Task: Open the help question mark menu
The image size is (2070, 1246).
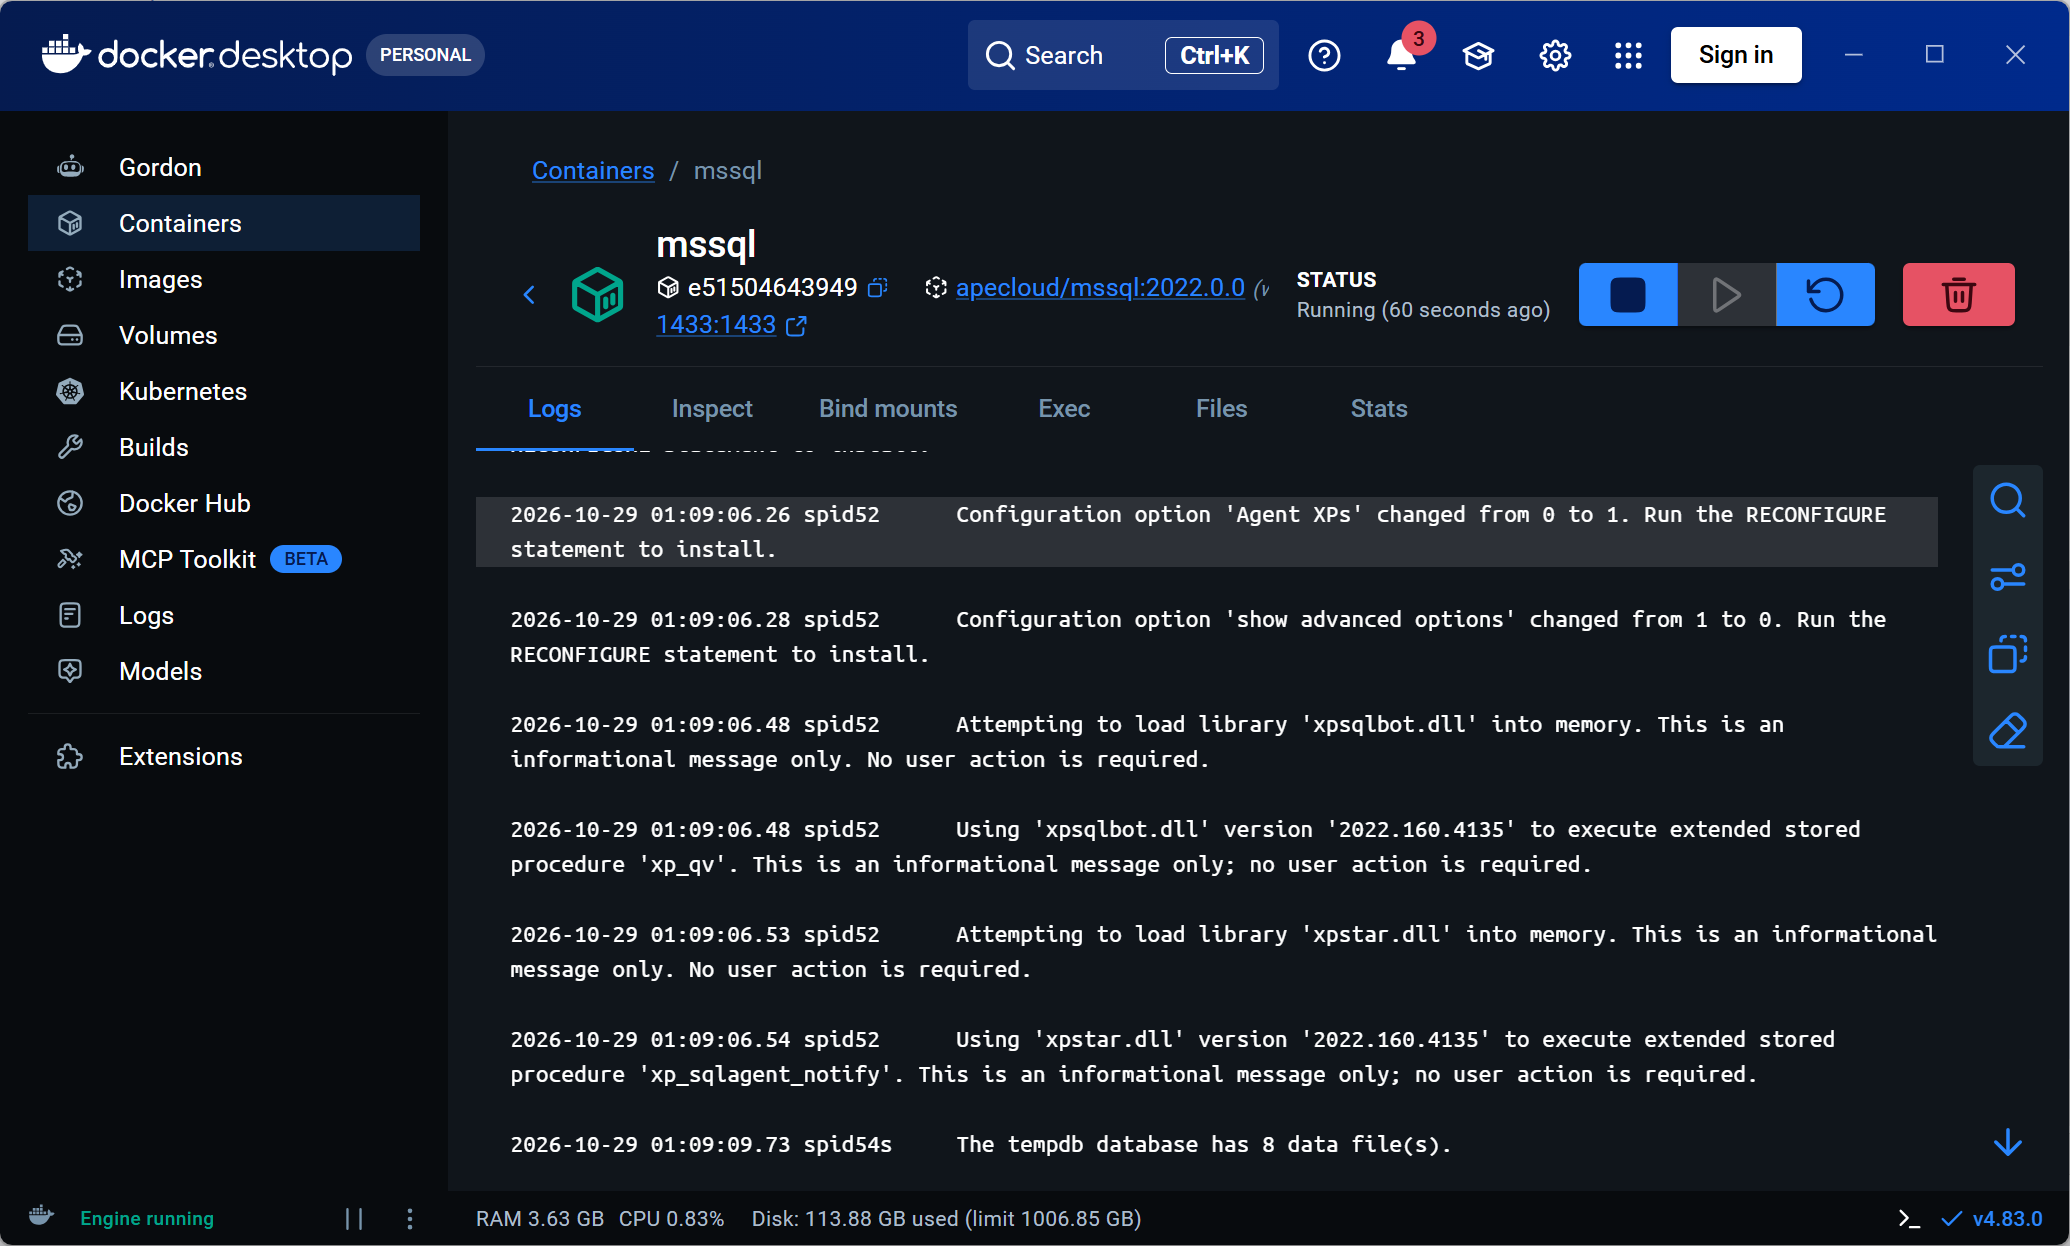Action: click(x=1324, y=55)
